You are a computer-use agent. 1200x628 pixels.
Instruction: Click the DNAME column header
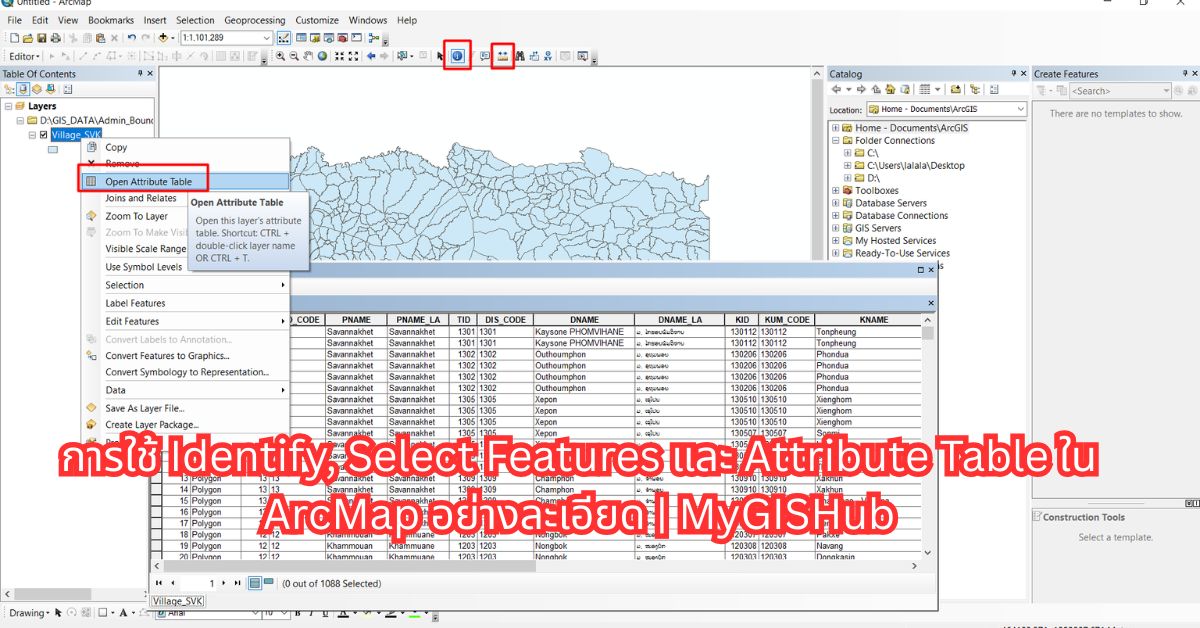583,320
